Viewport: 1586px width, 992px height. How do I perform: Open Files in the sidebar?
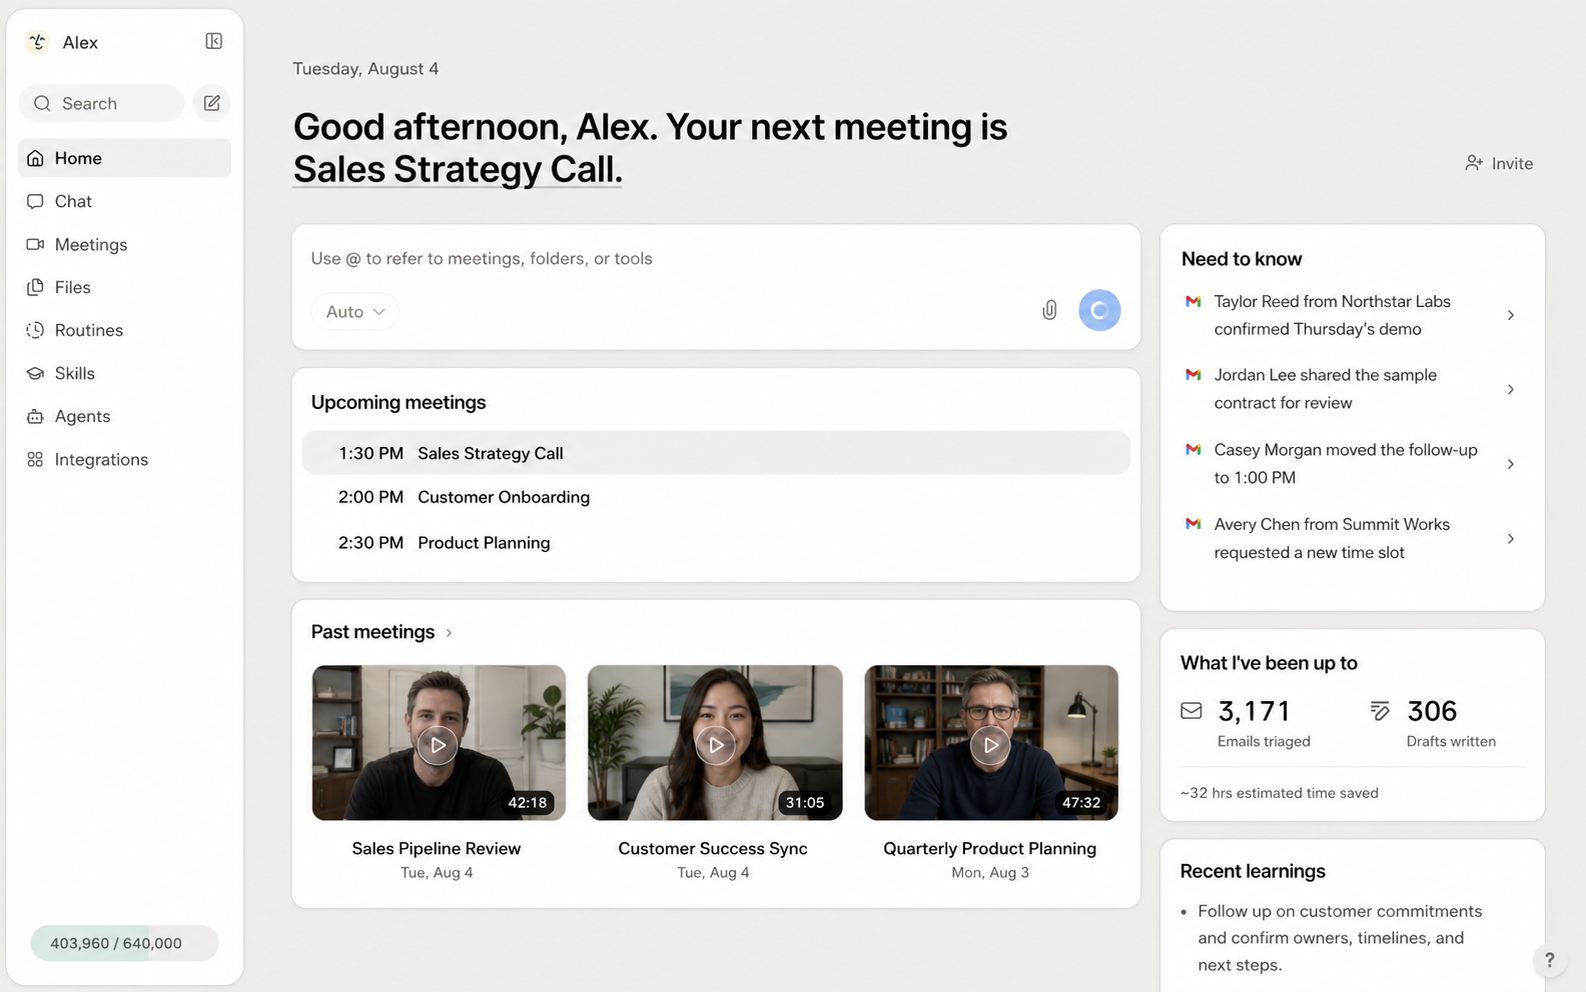click(125, 287)
